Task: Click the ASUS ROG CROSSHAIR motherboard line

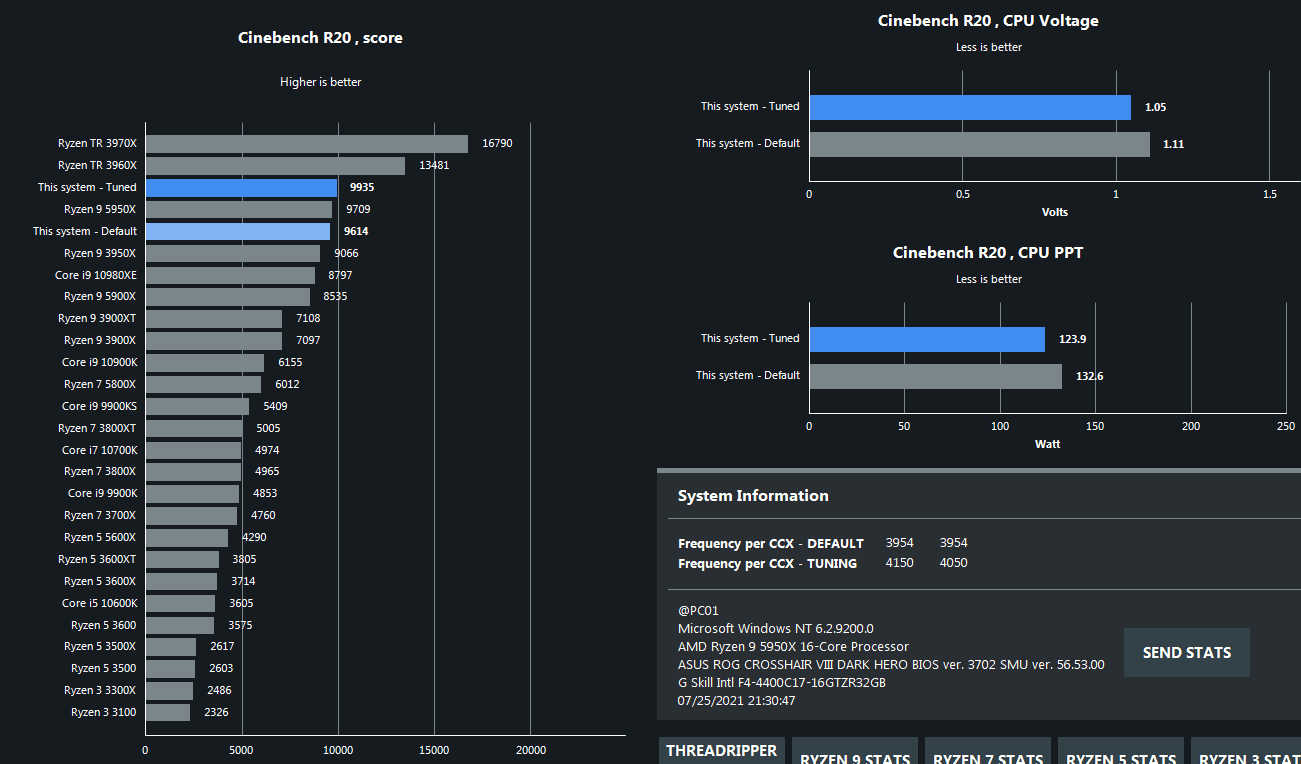Action: (891, 665)
